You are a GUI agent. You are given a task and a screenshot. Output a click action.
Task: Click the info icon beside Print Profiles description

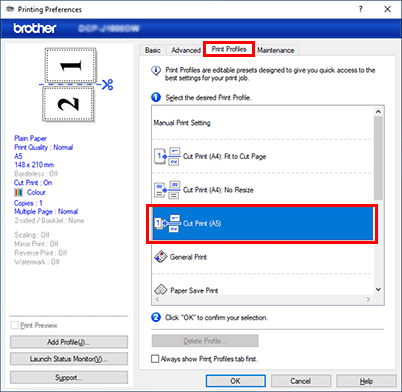[x=156, y=71]
